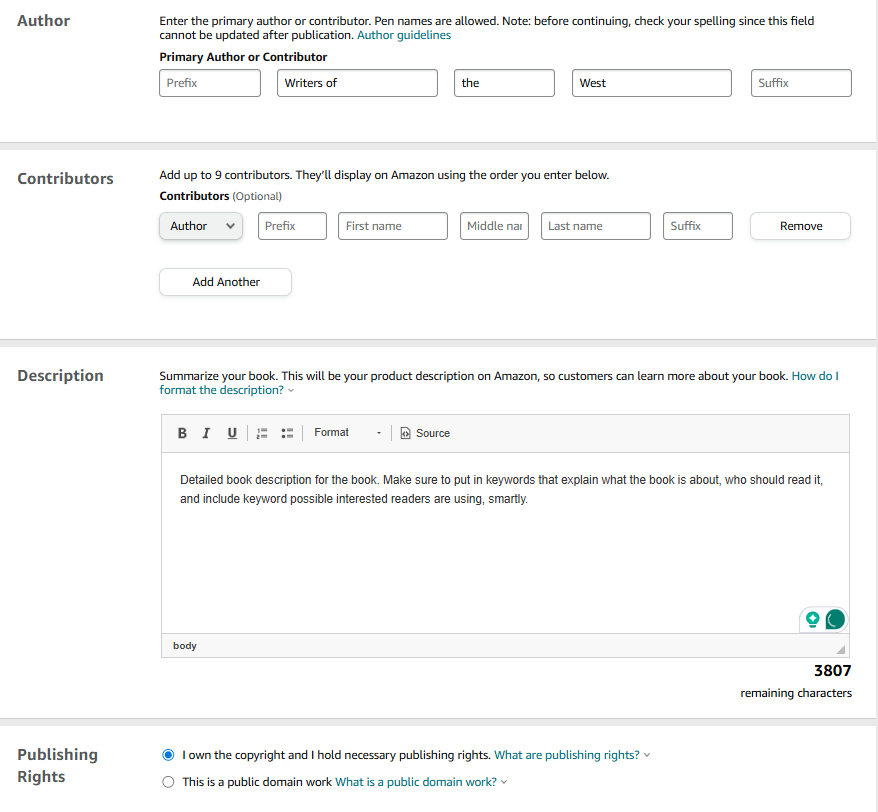Viewport: 878px width, 812px height.
Task: Click the Grammarly icon in editor
Action: click(835, 619)
